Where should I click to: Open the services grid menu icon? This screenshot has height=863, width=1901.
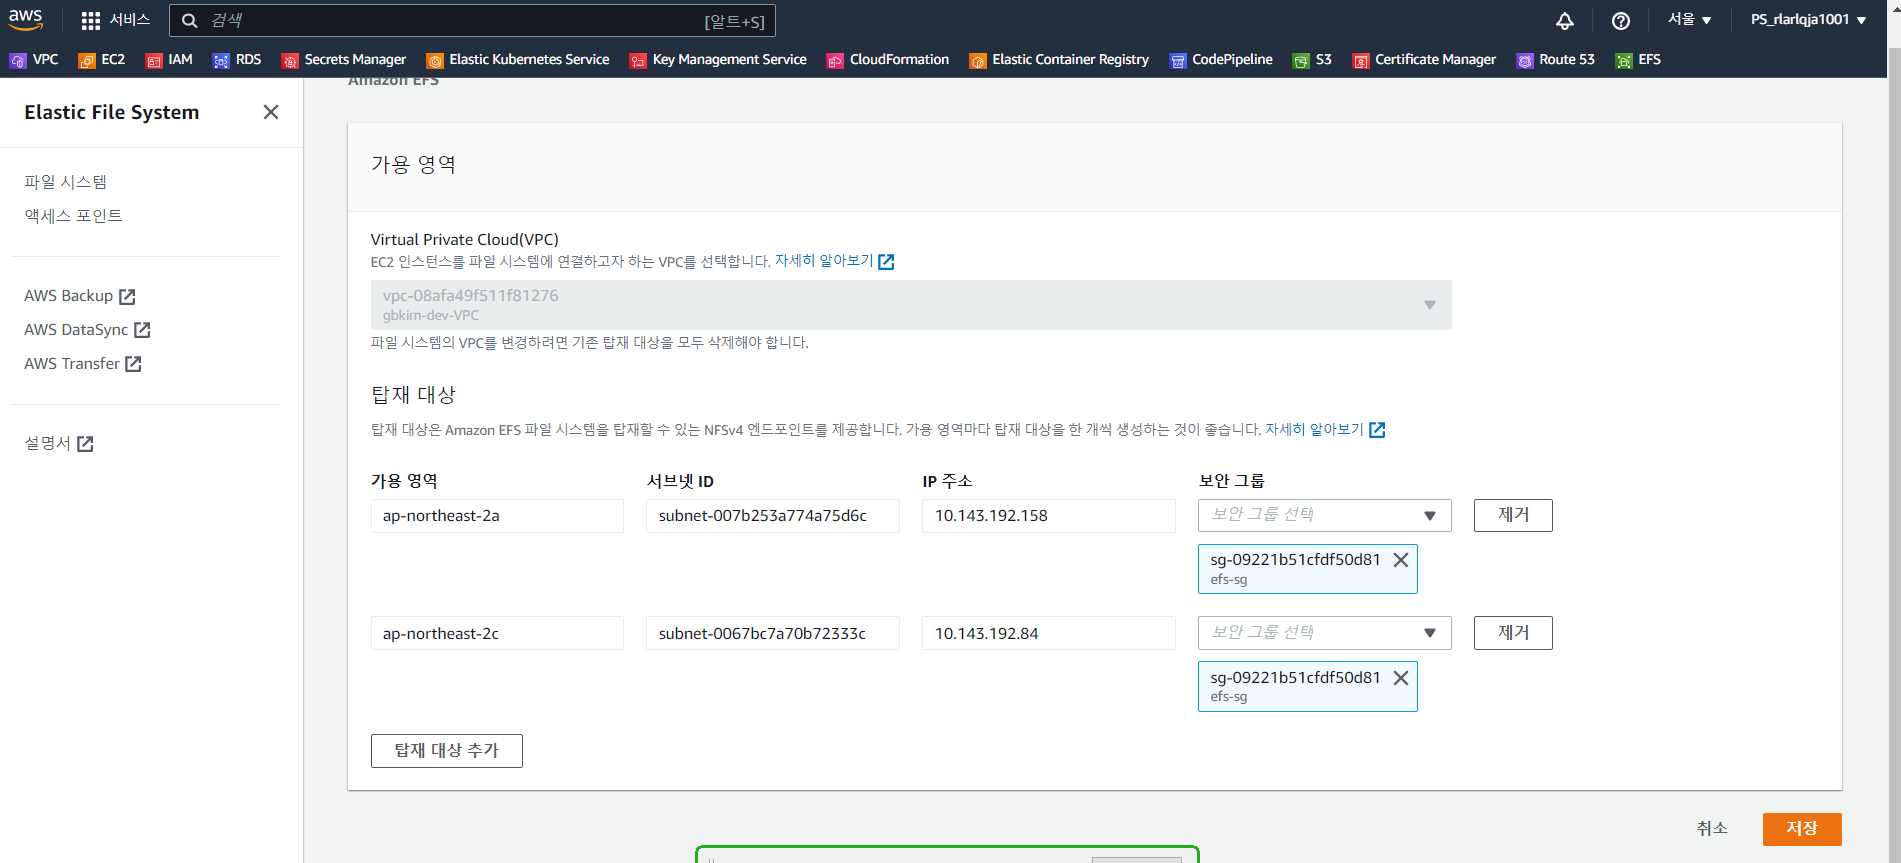91,20
